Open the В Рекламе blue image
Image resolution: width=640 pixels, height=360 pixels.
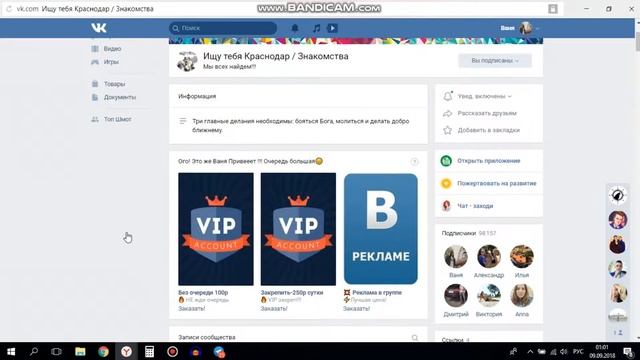click(x=381, y=229)
